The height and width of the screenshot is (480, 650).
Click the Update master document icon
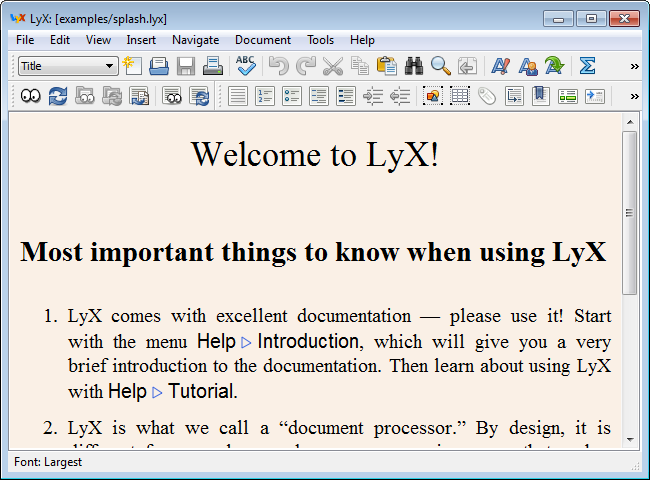(112, 96)
